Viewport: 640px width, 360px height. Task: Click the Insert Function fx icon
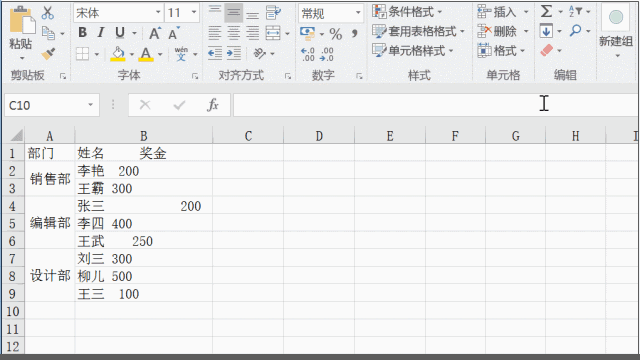coord(213,105)
